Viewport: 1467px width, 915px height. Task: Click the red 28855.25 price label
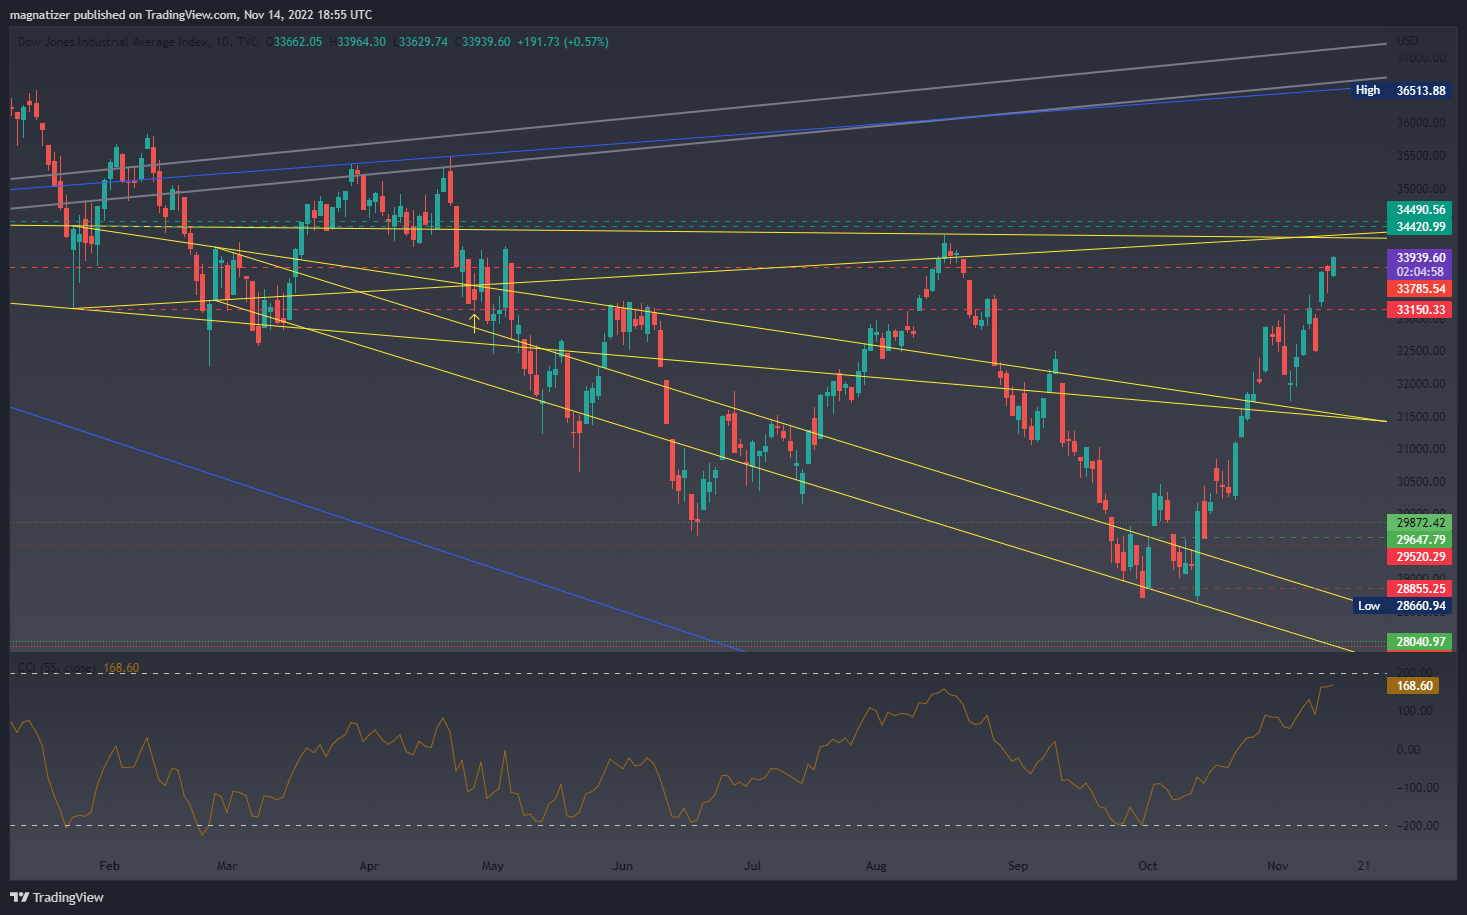(x=1420, y=589)
